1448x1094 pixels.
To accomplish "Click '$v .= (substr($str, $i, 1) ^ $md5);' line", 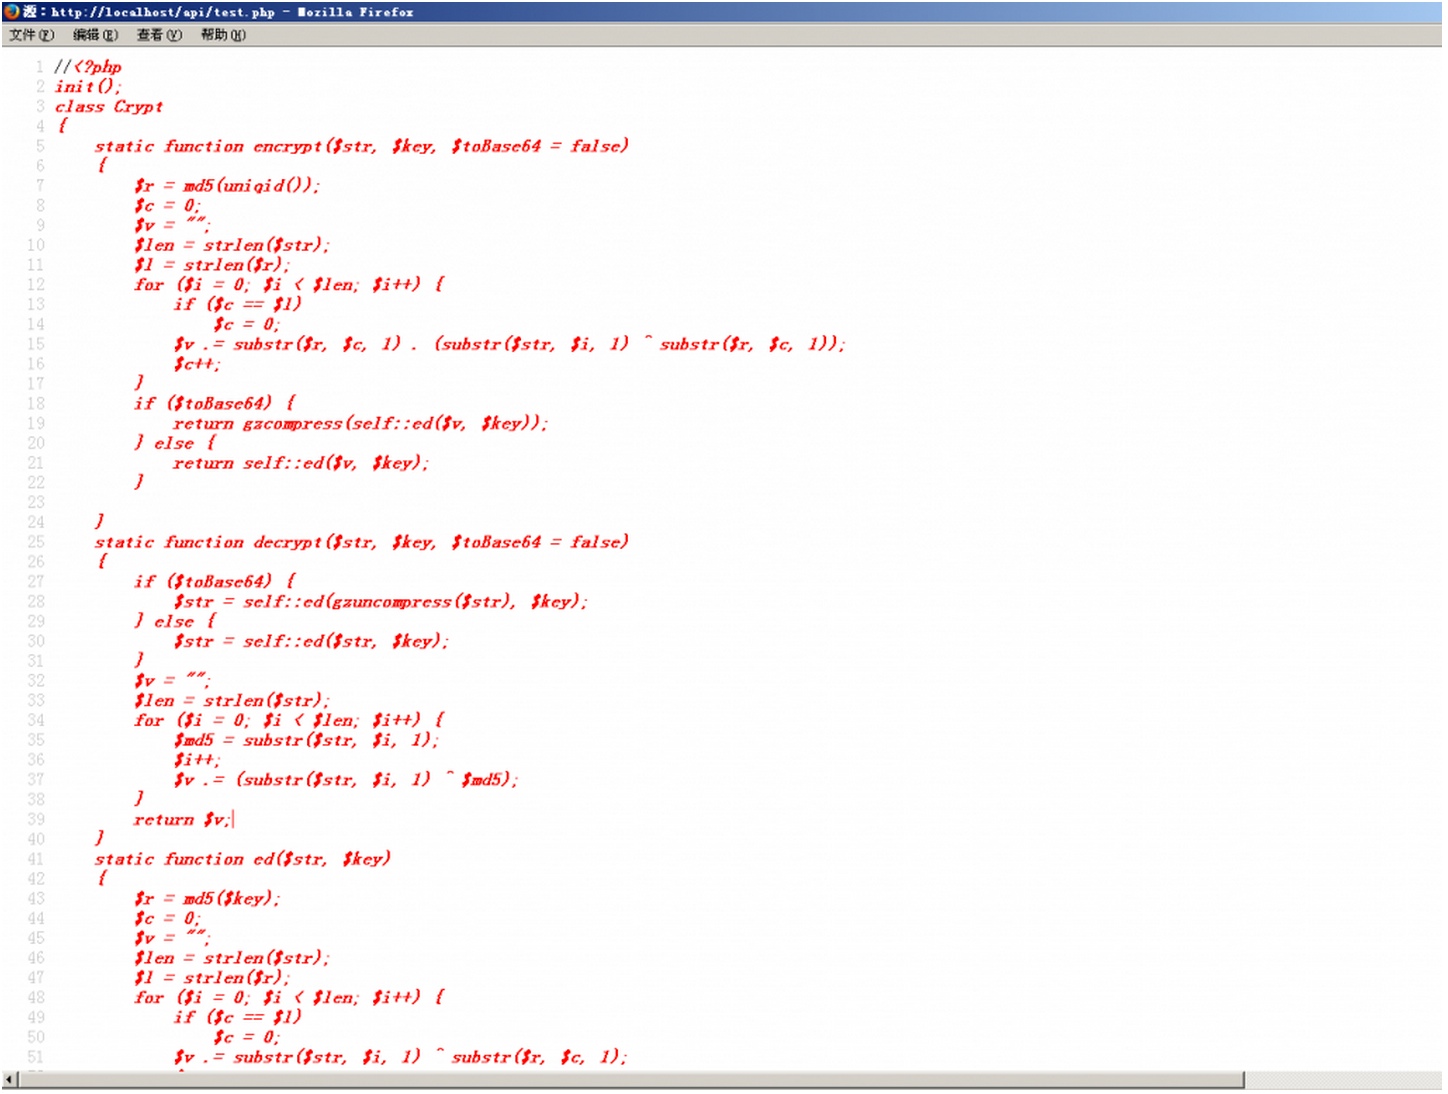I will (346, 780).
